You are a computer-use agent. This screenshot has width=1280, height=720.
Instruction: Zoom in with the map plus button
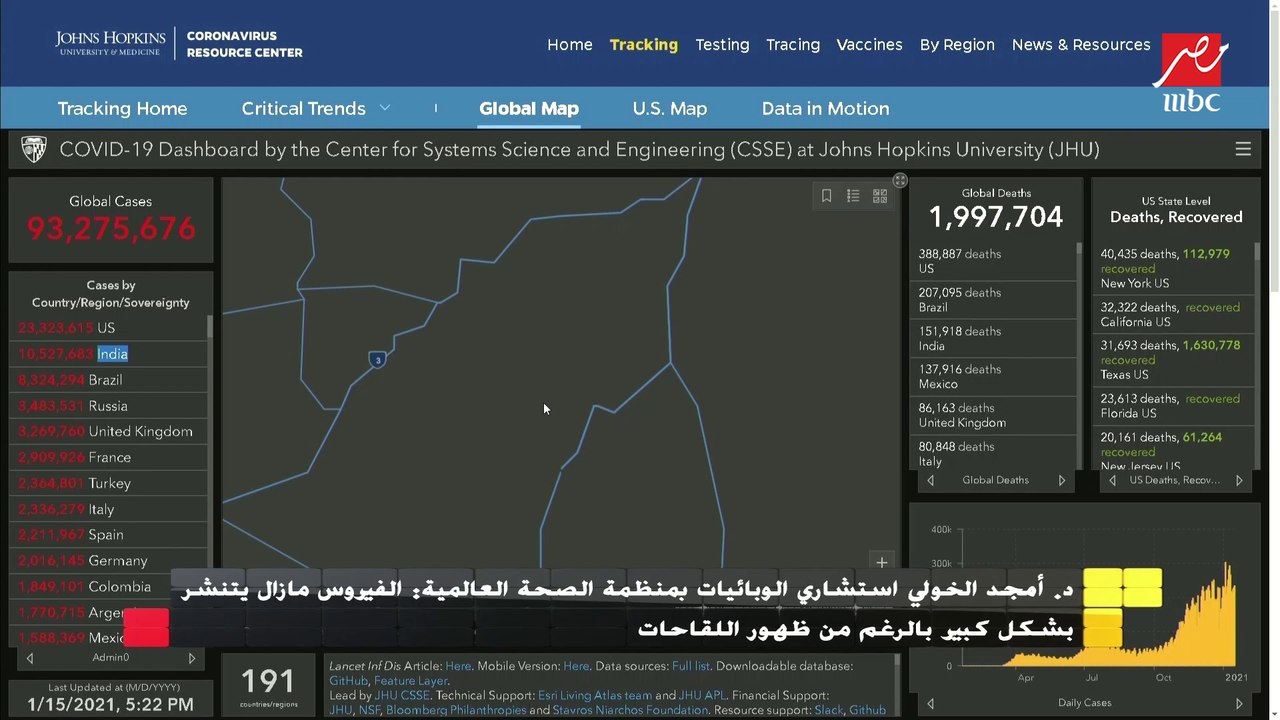tap(881, 562)
